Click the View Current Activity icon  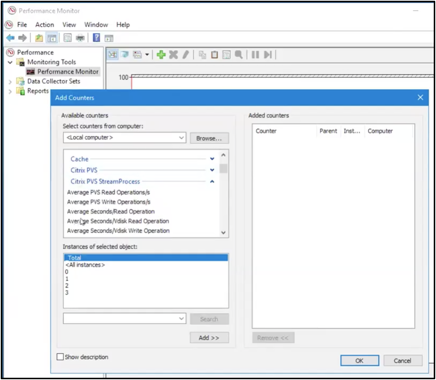coord(113,54)
